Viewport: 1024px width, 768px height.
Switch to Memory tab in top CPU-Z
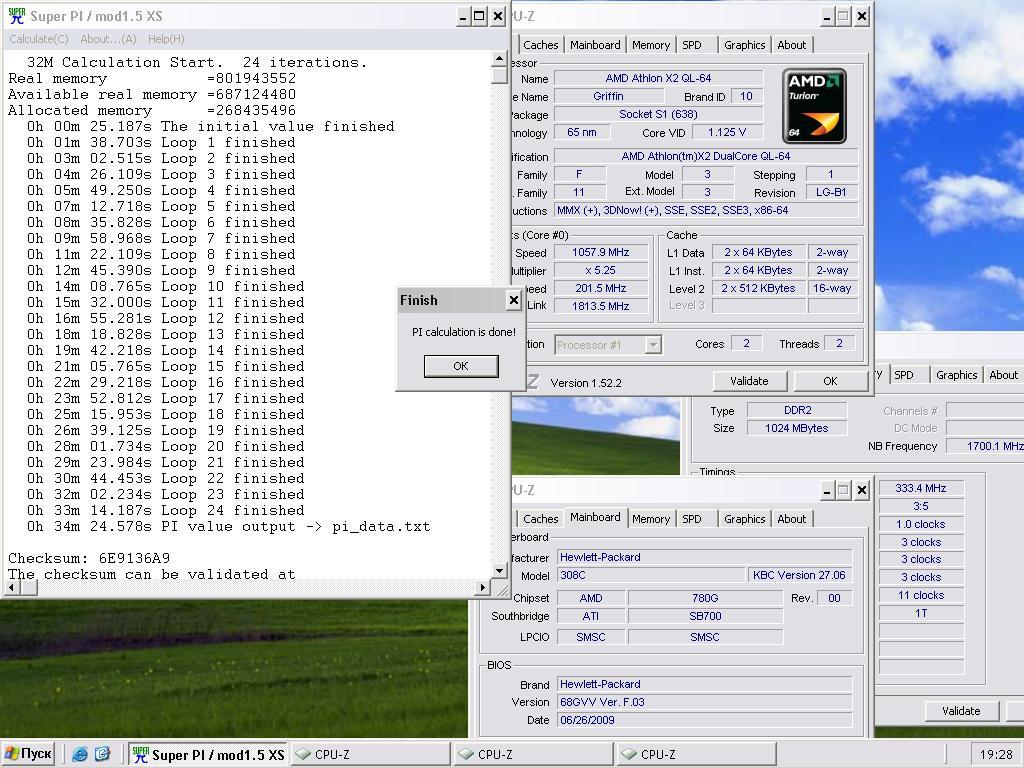tap(650, 45)
